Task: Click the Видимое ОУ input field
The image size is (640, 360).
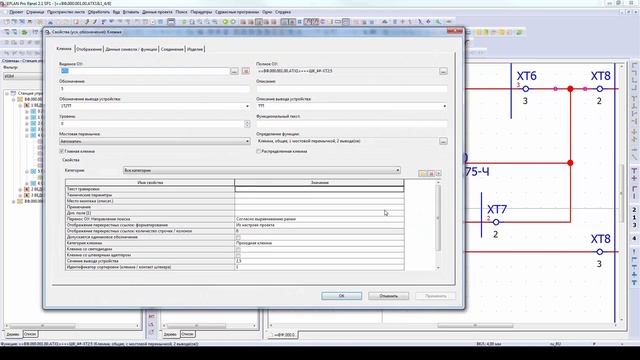Action: coord(144,71)
